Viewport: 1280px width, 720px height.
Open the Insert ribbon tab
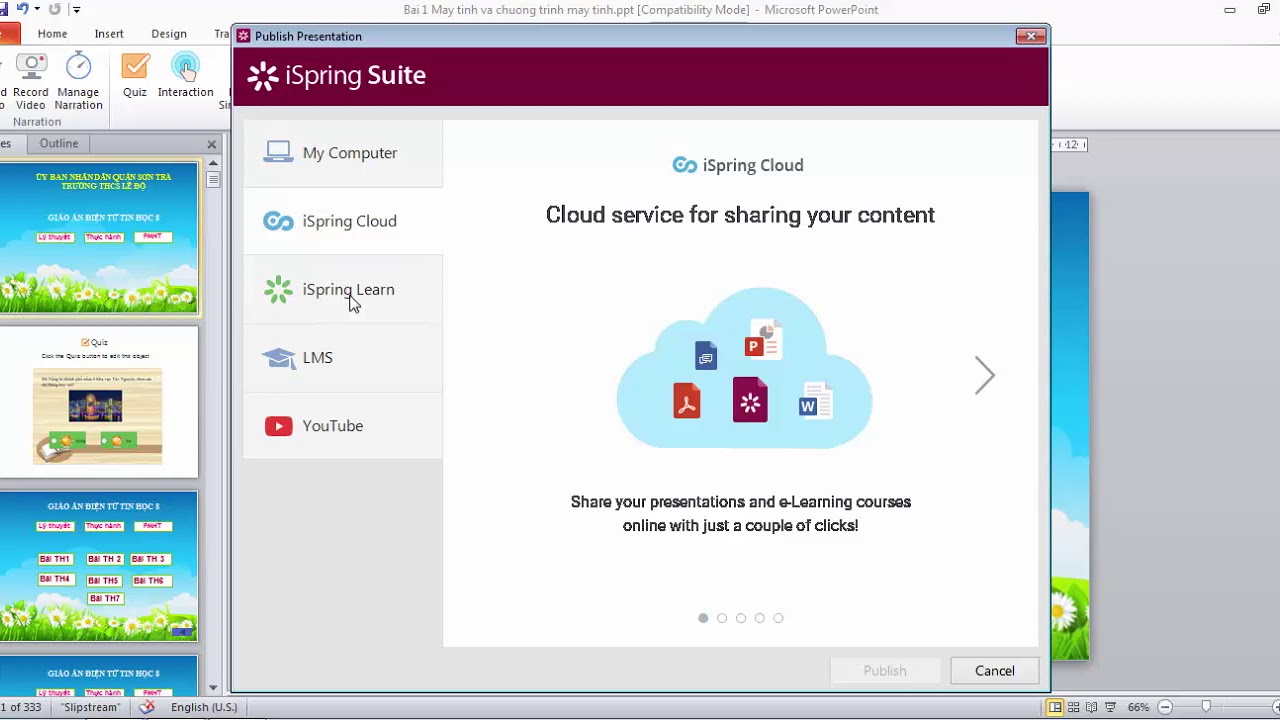[x=109, y=33]
